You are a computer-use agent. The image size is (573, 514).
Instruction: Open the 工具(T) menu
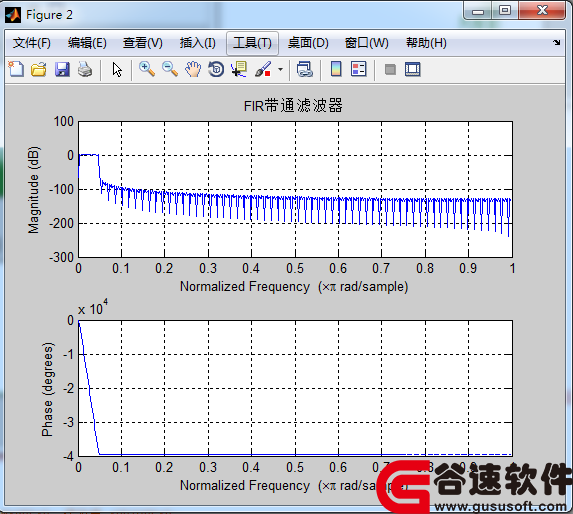coord(253,43)
